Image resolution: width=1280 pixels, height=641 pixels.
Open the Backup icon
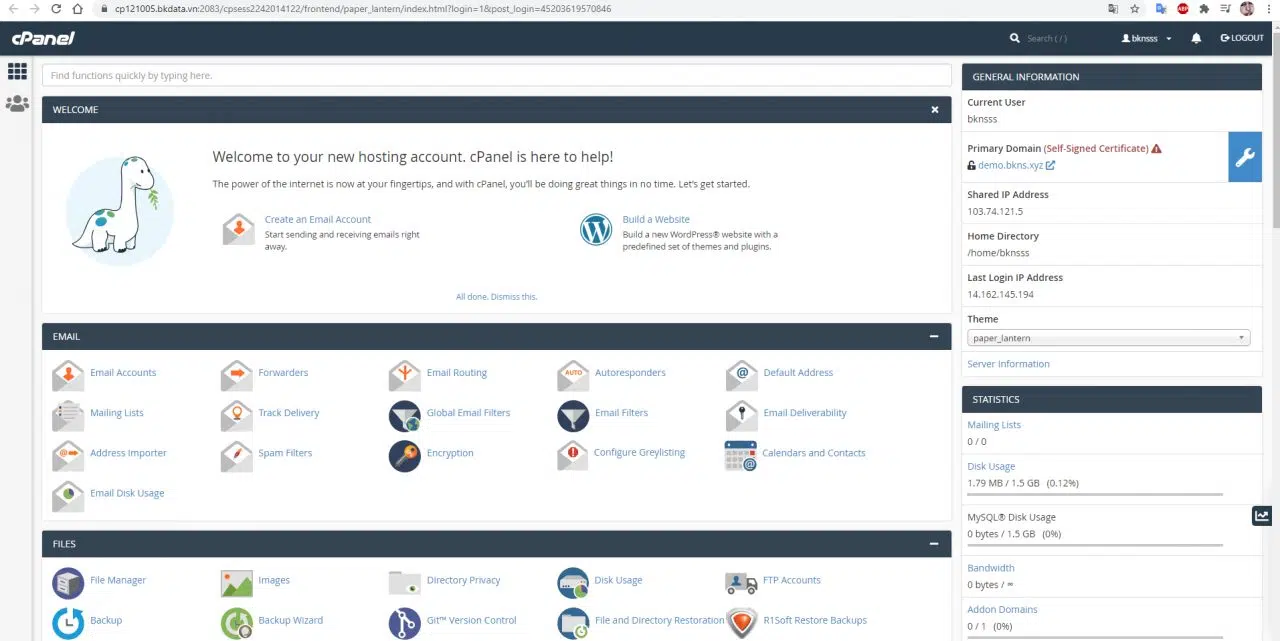point(68,622)
